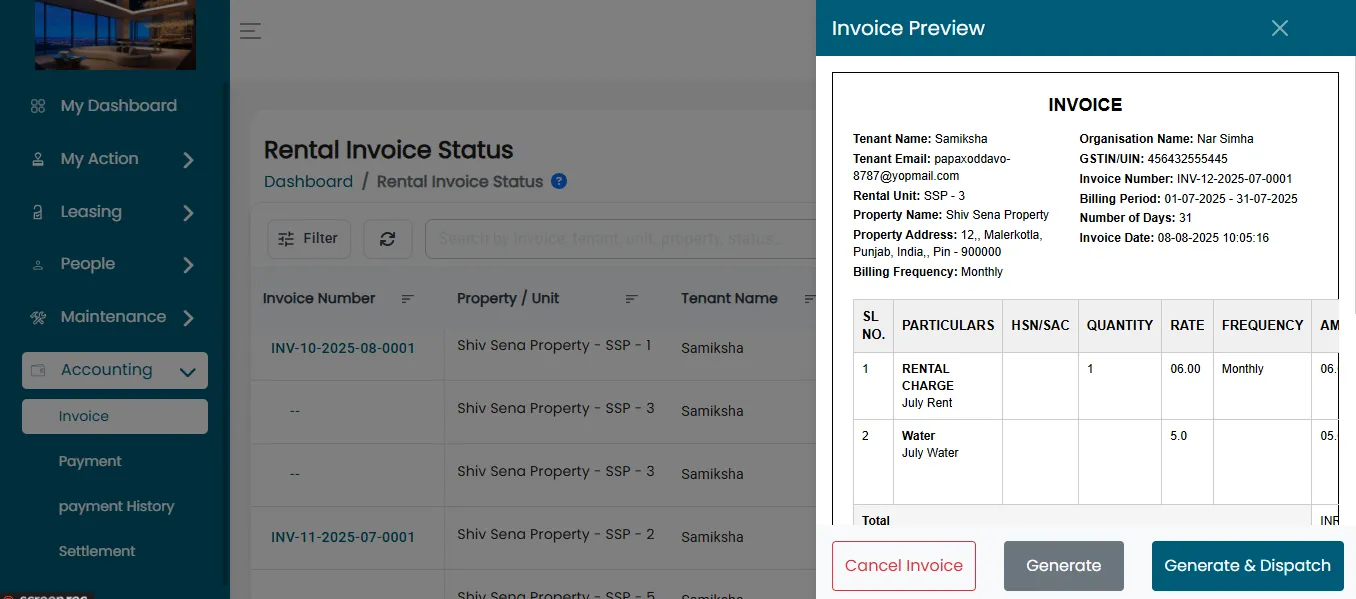Screen dimensions: 1356x599
Task: Click the Cancel Invoice button
Action: pyautogui.click(x=904, y=566)
